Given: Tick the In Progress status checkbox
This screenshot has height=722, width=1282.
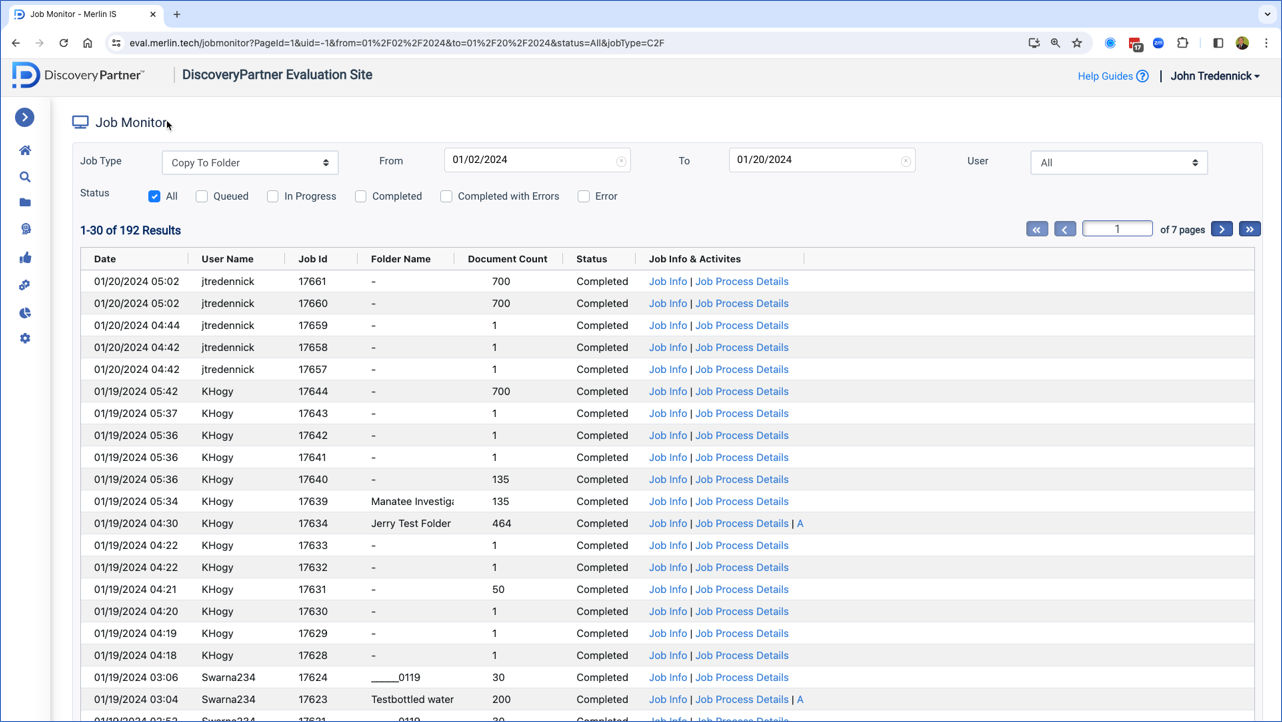Looking at the screenshot, I should pos(272,197).
